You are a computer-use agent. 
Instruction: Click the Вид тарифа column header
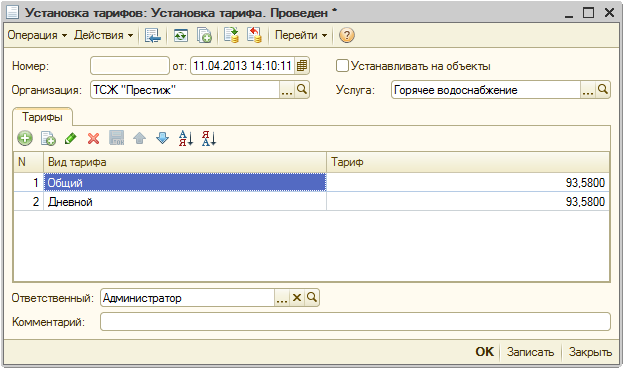click(x=185, y=162)
